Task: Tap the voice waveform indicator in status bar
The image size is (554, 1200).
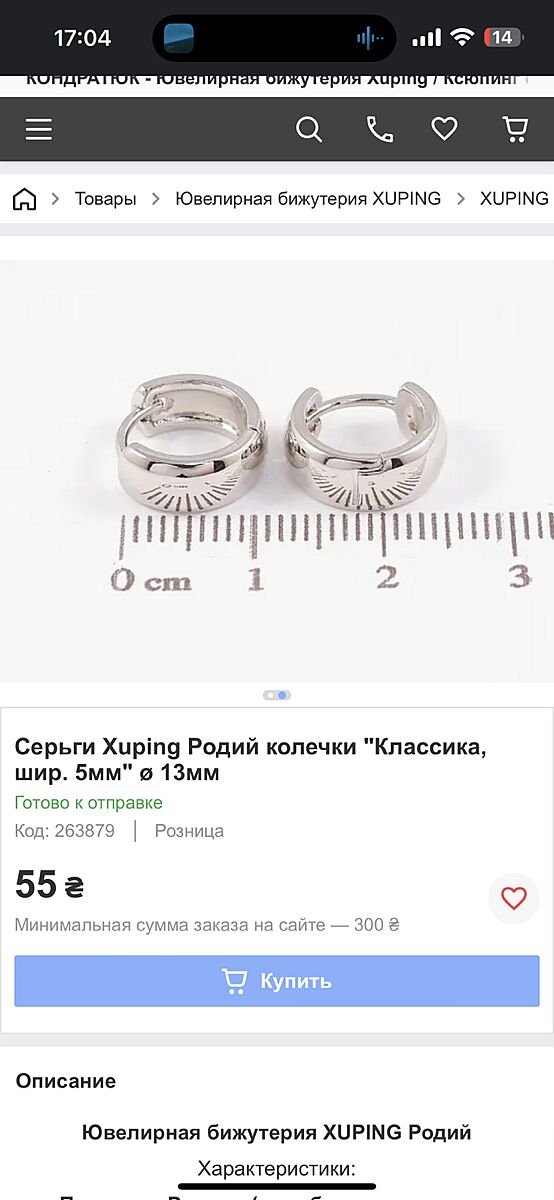Action: (x=370, y=38)
